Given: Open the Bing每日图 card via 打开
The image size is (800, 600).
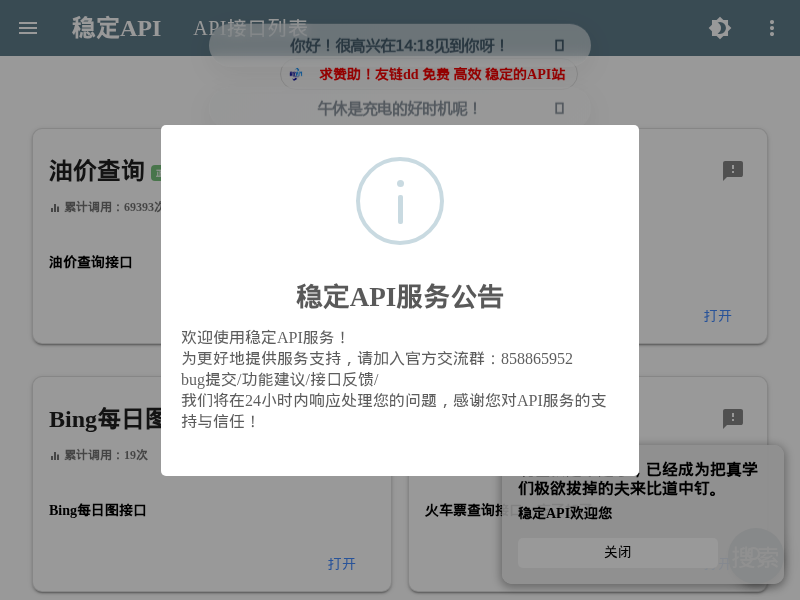Looking at the screenshot, I should coord(341,564).
